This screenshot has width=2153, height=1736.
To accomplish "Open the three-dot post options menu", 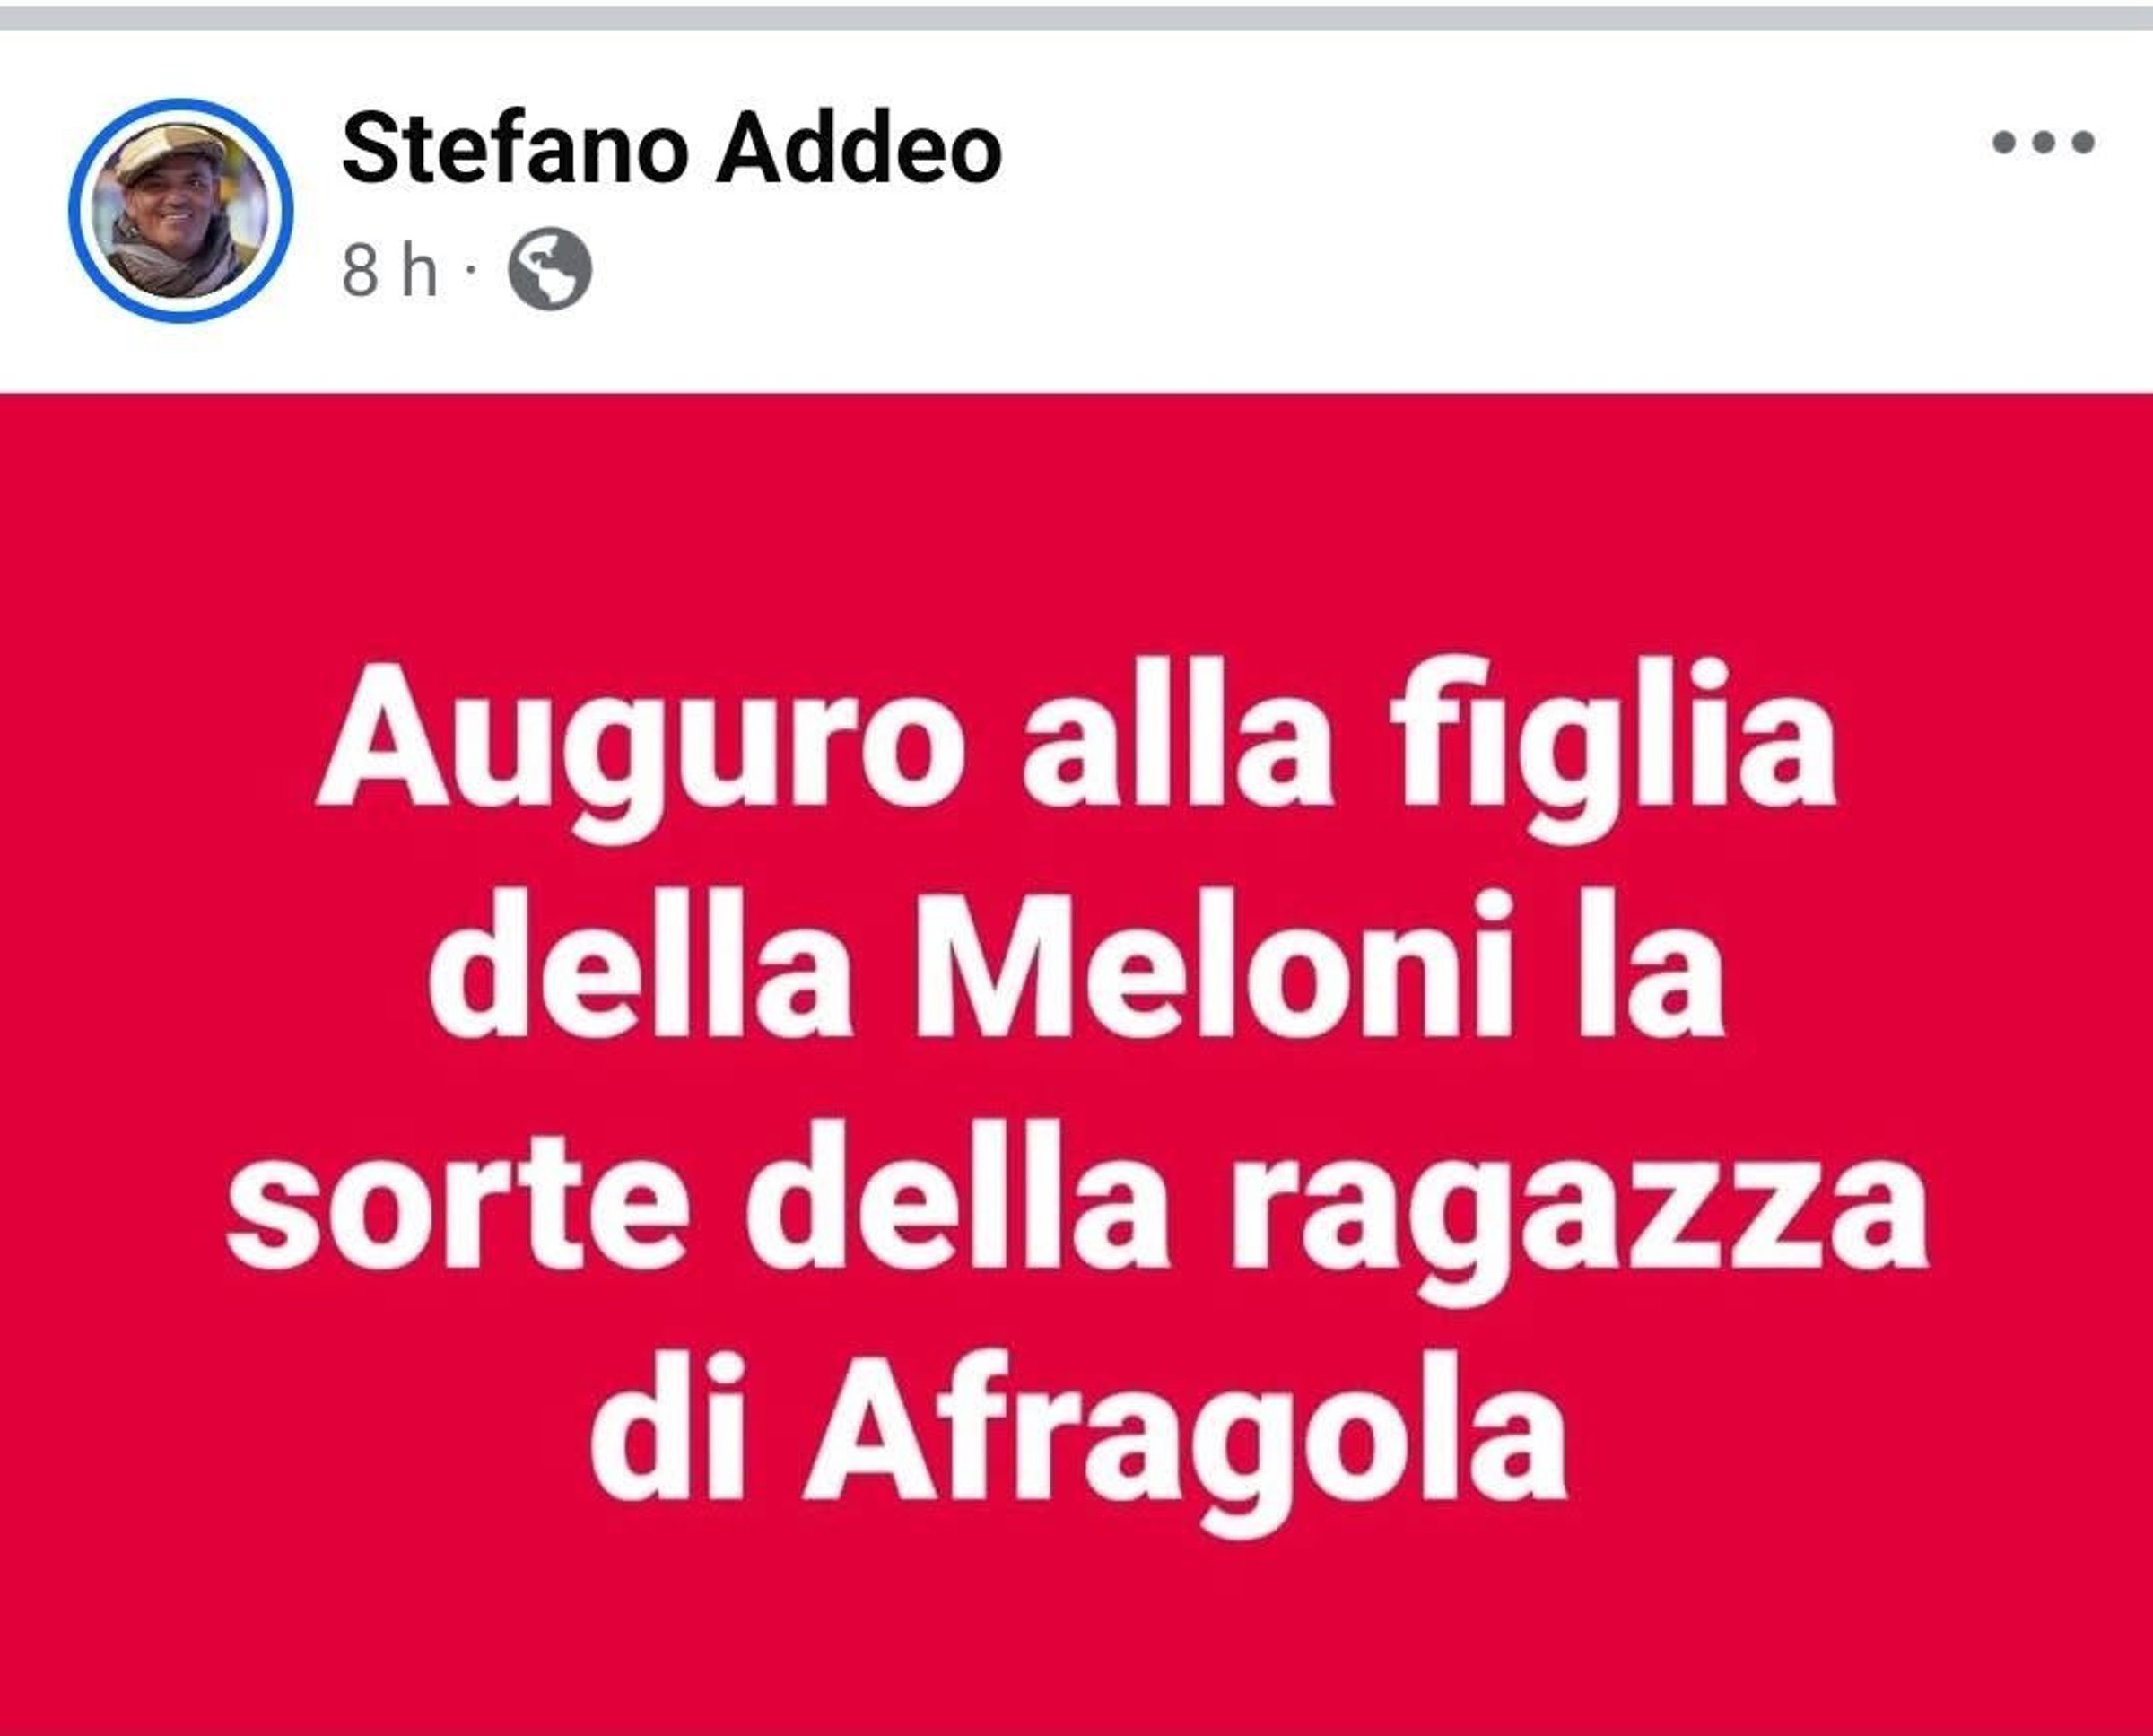I will [x=2042, y=143].
